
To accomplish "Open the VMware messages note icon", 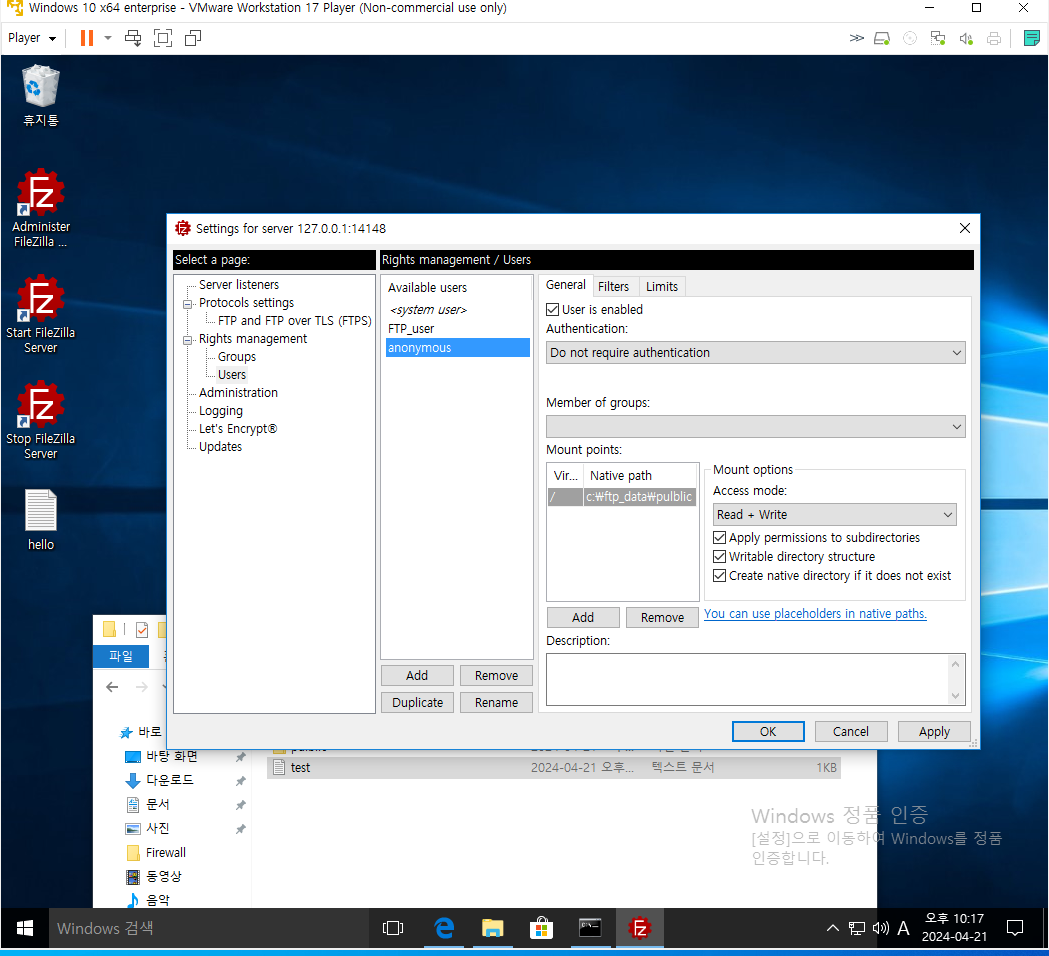I will 1032,38.
